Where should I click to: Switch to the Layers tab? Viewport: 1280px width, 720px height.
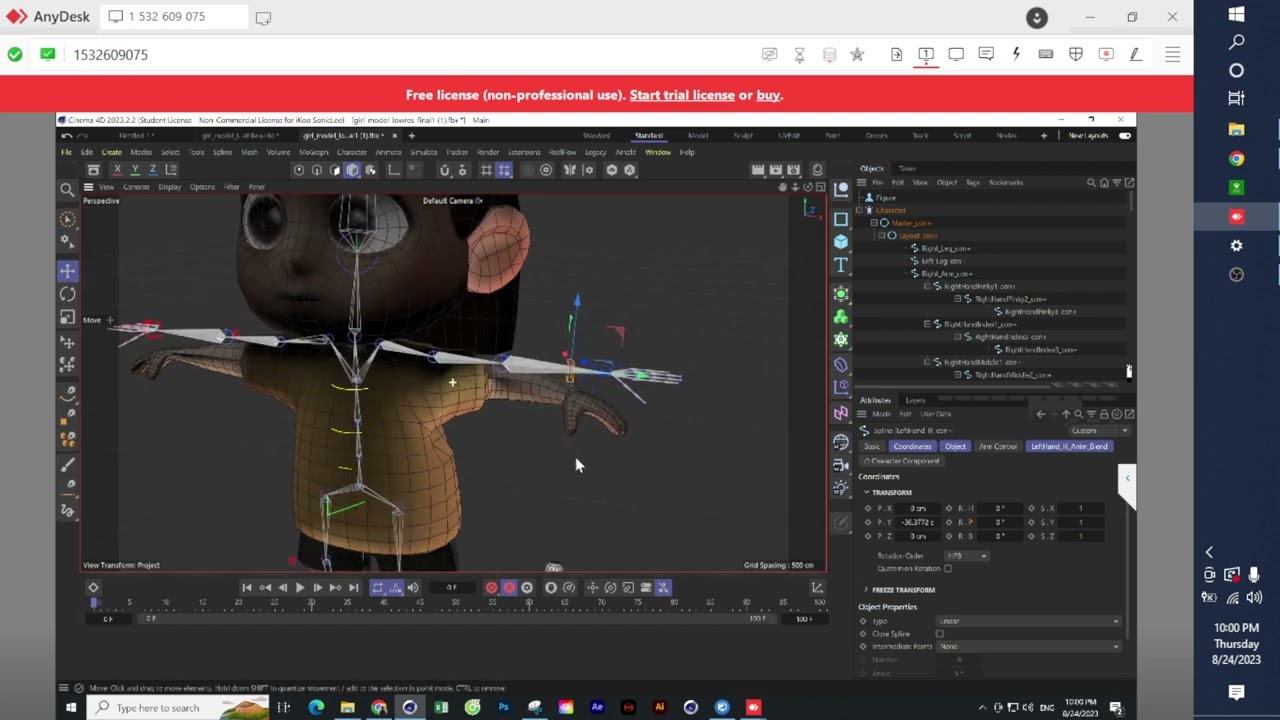(915, 401)
